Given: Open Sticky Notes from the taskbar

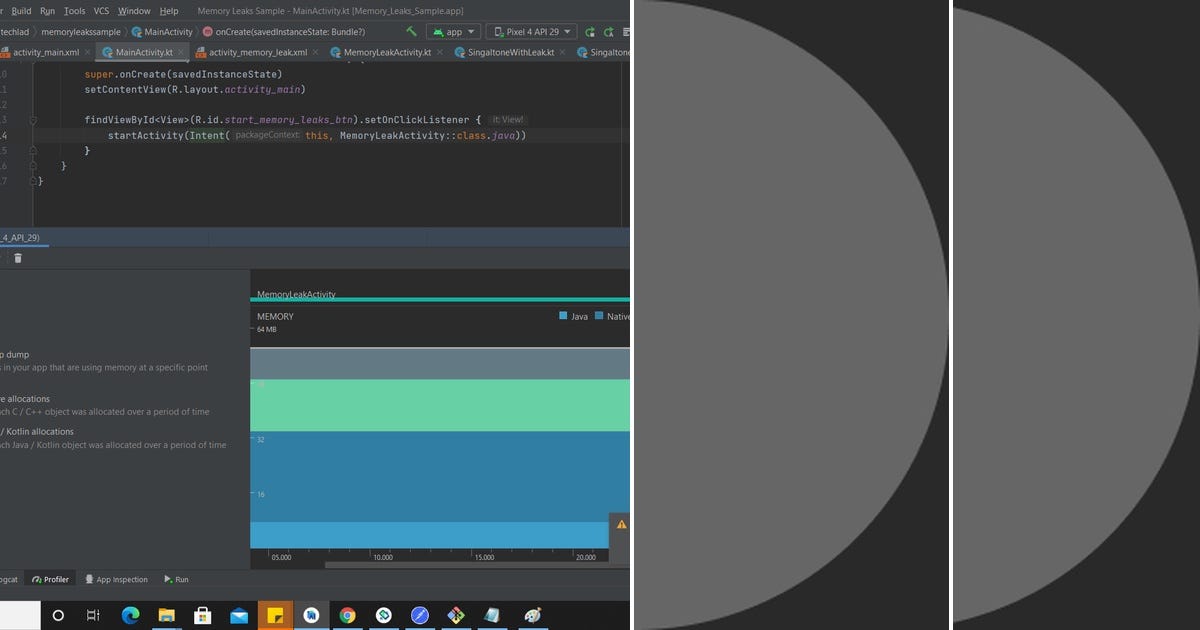Looking at the screenshot, I should pyautogui.click(x=275, y=615).
